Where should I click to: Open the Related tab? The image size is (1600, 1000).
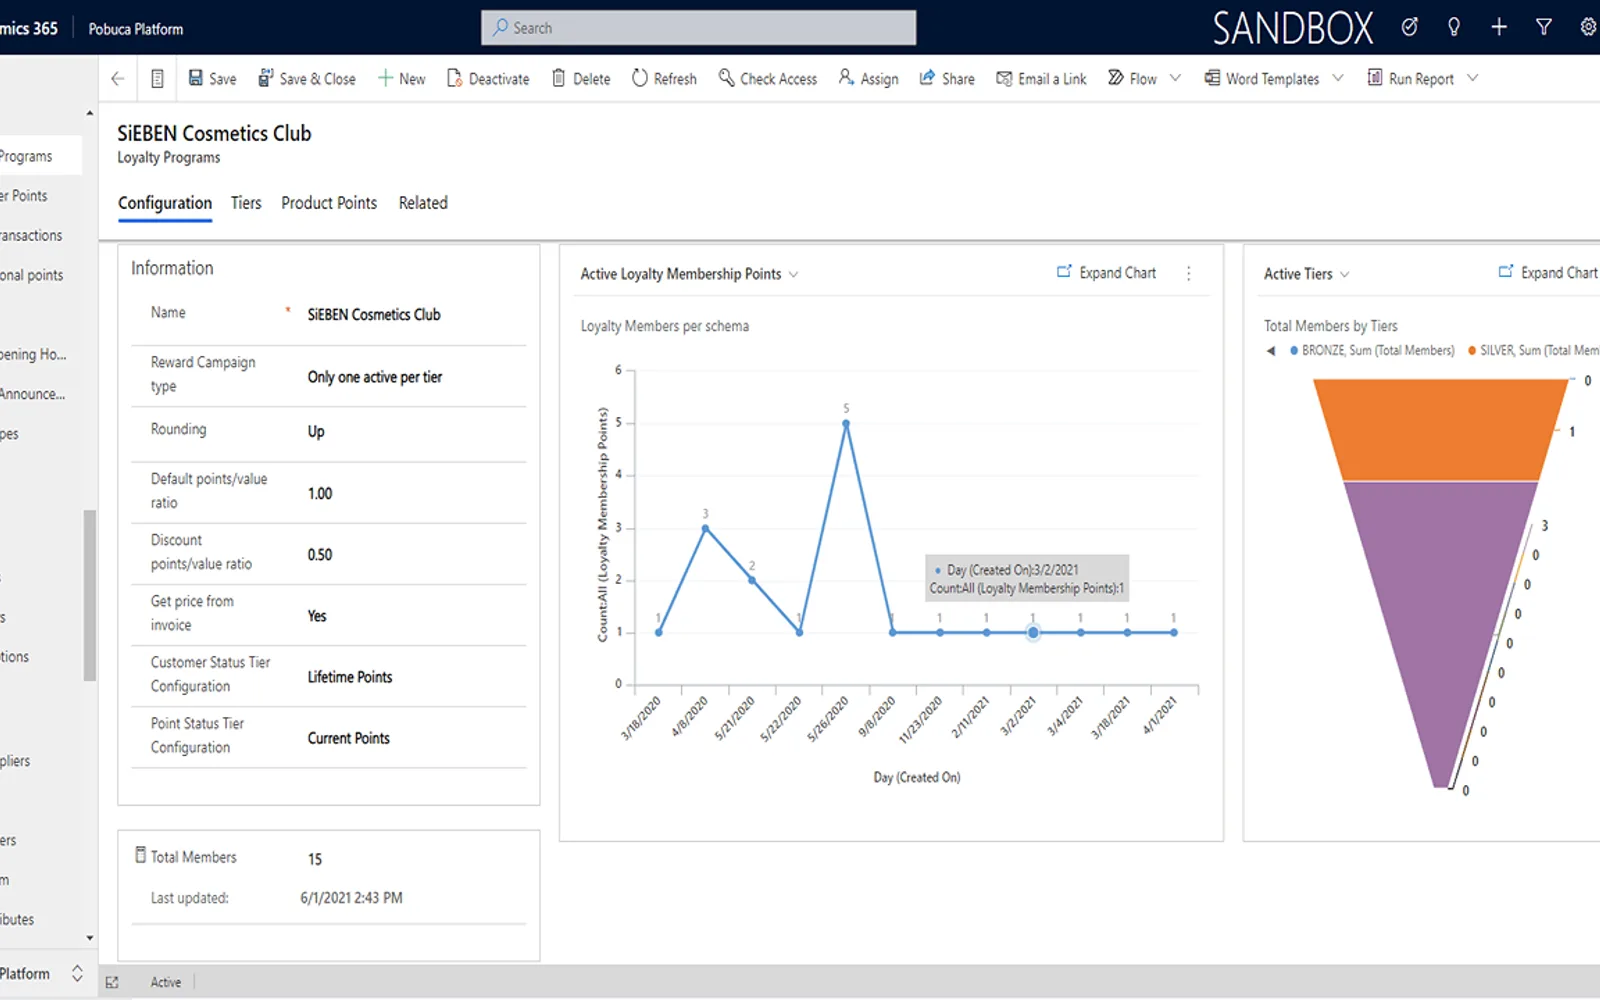pos(423,203)
